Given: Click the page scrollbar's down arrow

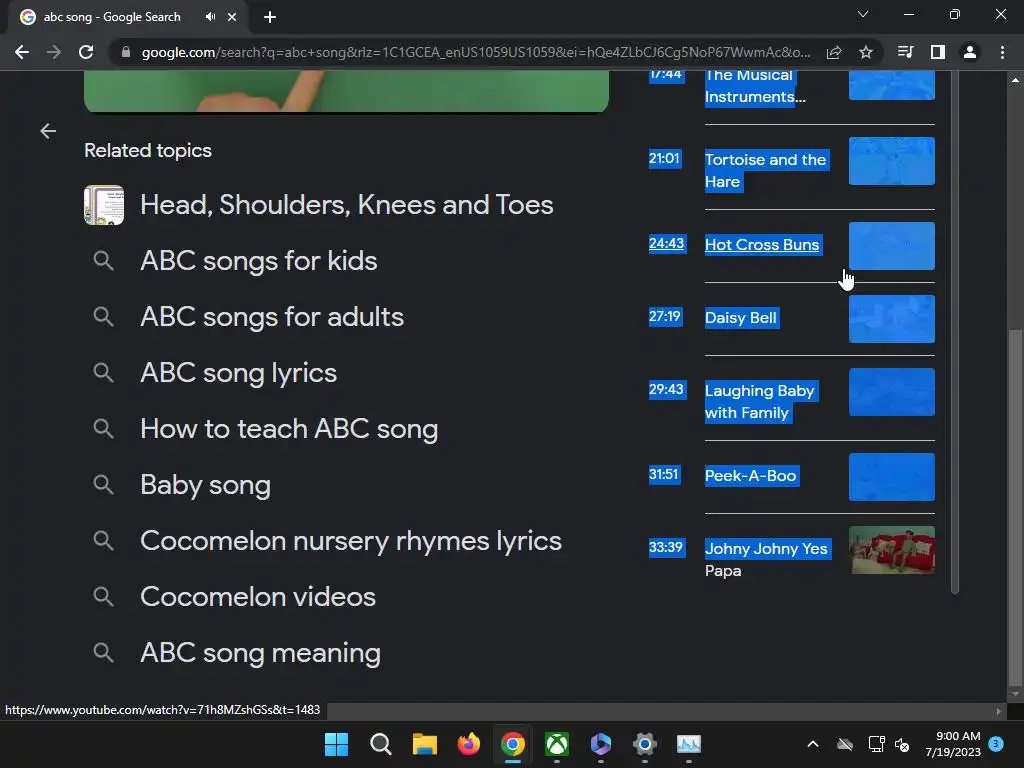Looking at the screenshot, I should point(1014,694).
